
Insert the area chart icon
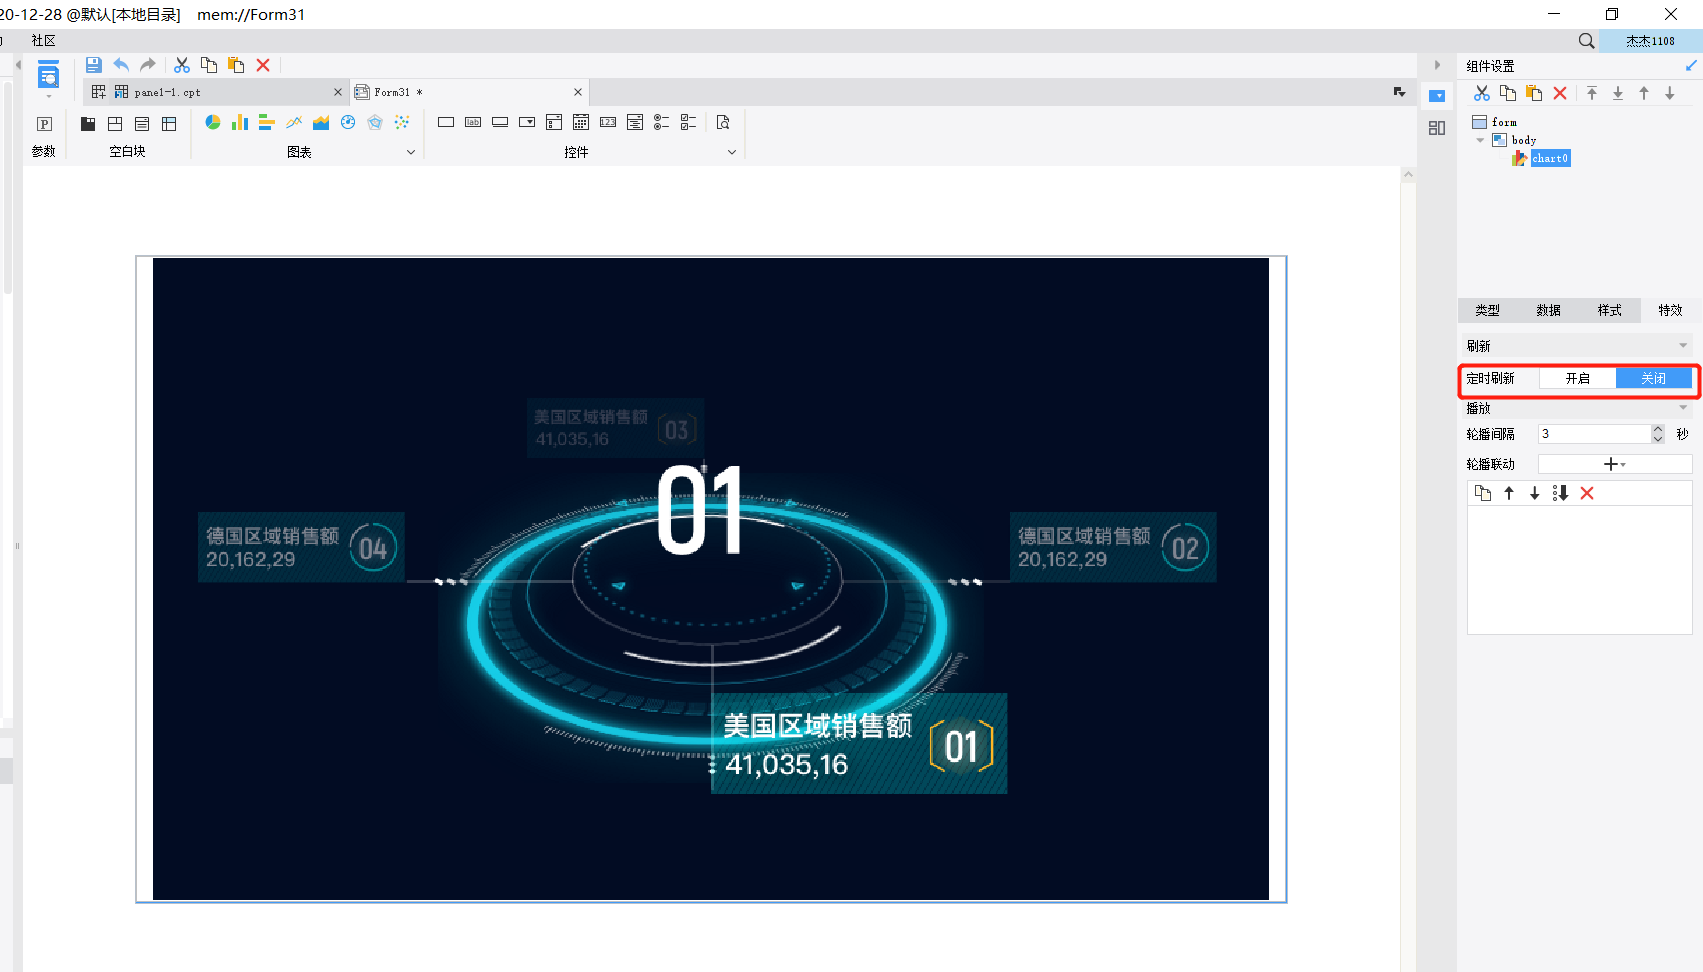coord(321,122)
